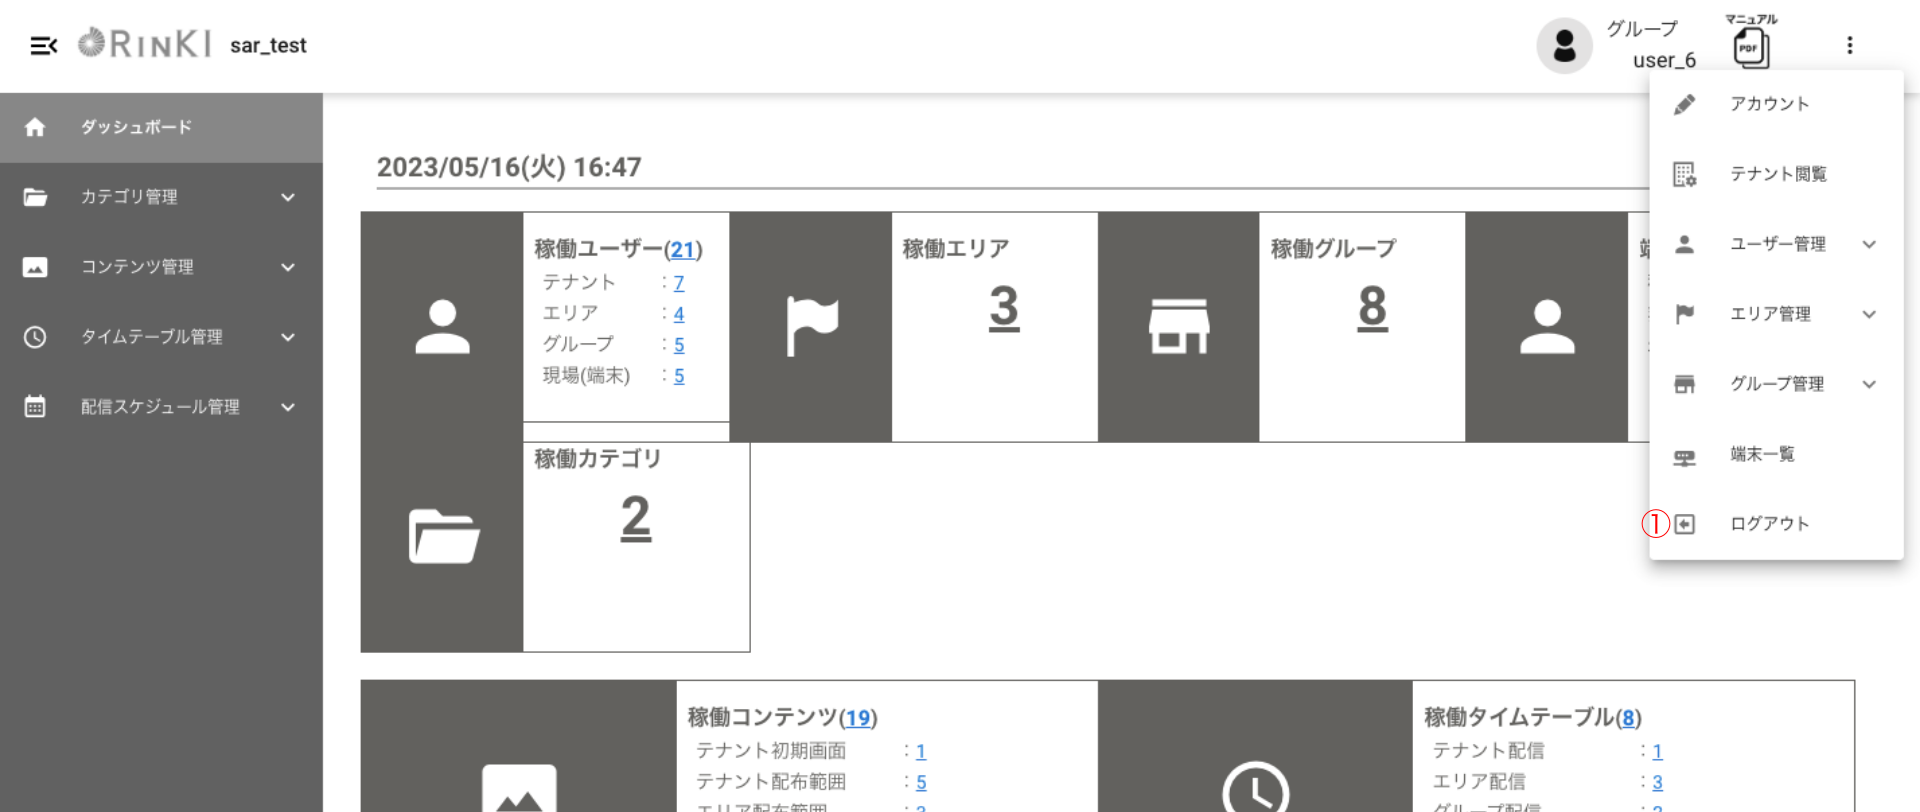Expand ユーザー管理 dropdown in menu
Viewport: 1920px width, 812px height.
click(1868, 244)
